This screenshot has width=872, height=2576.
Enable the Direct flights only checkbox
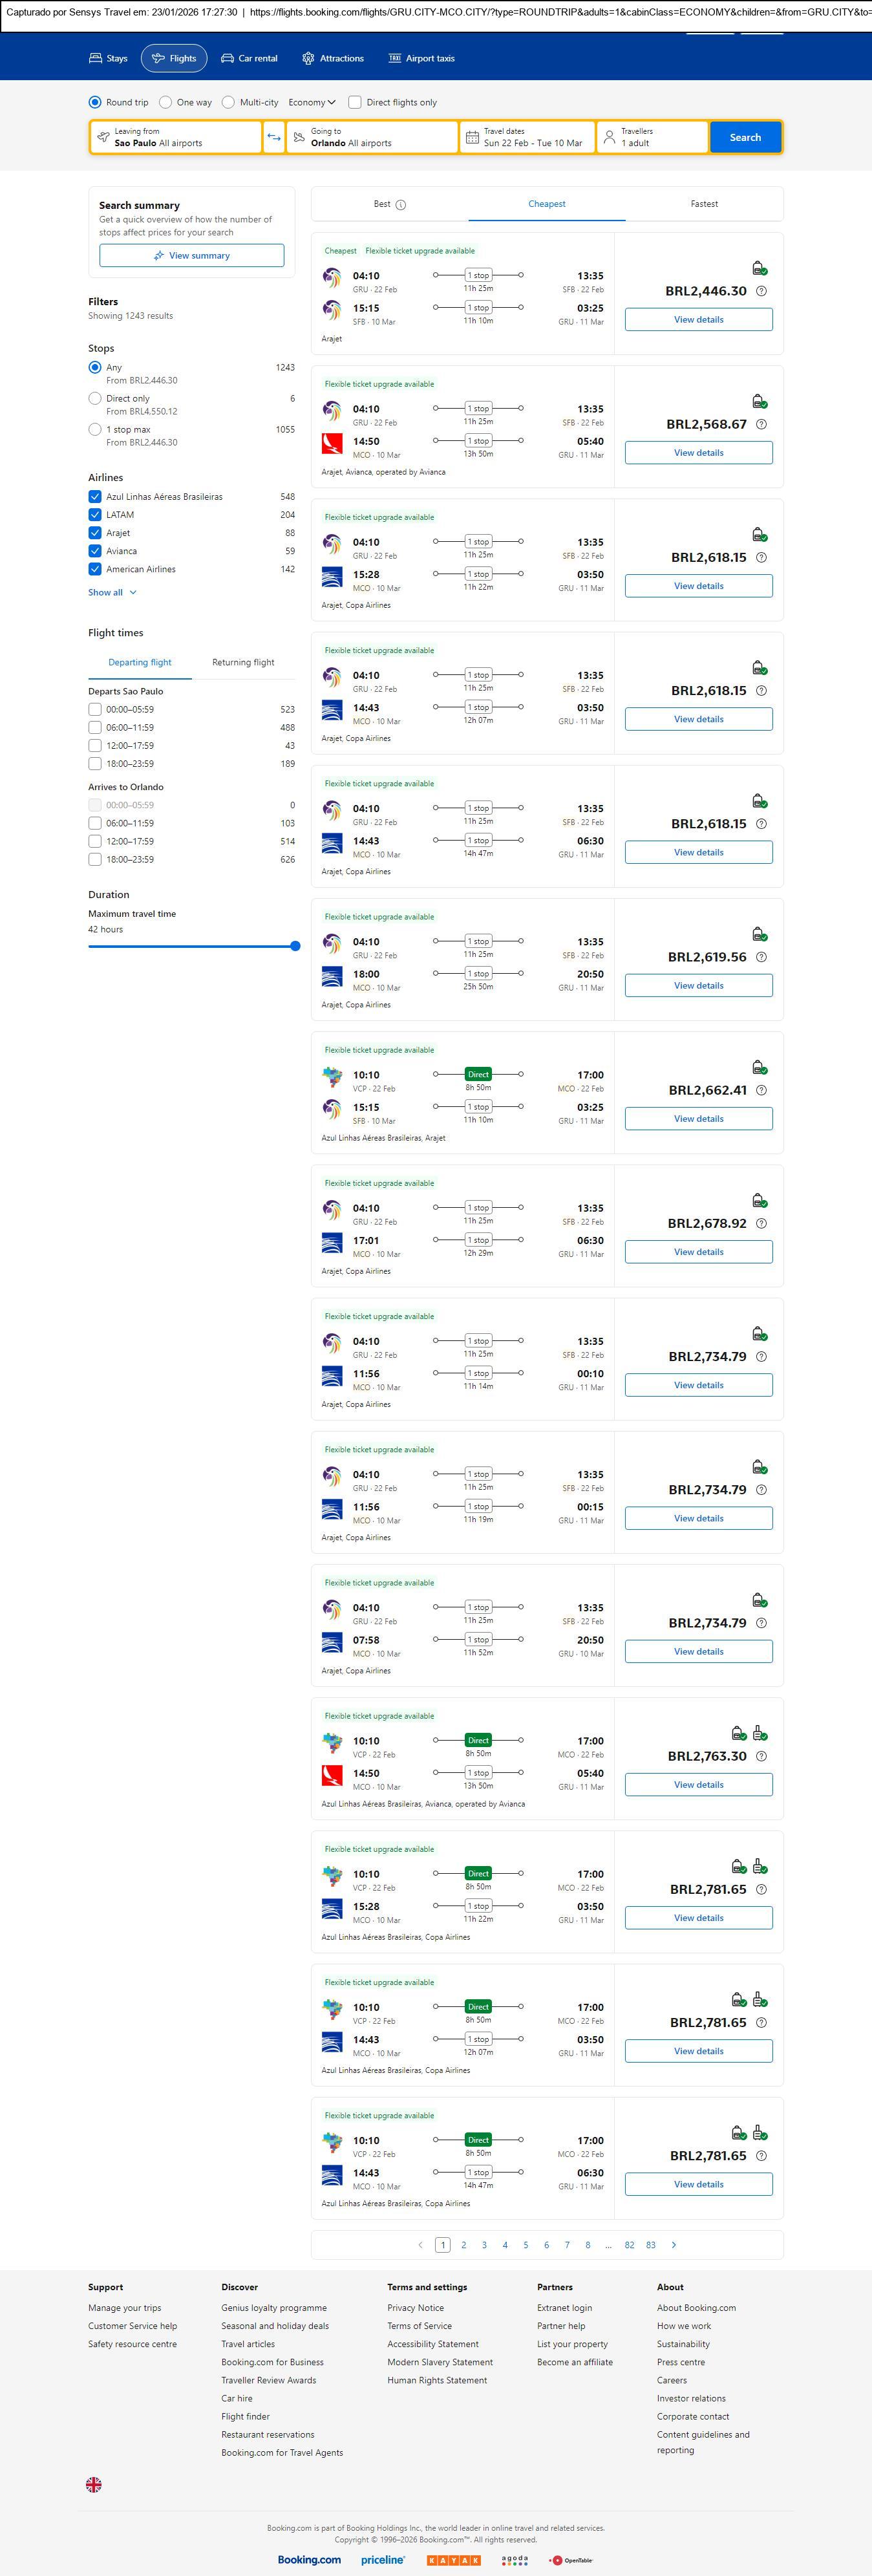click(x=355, y=102)
